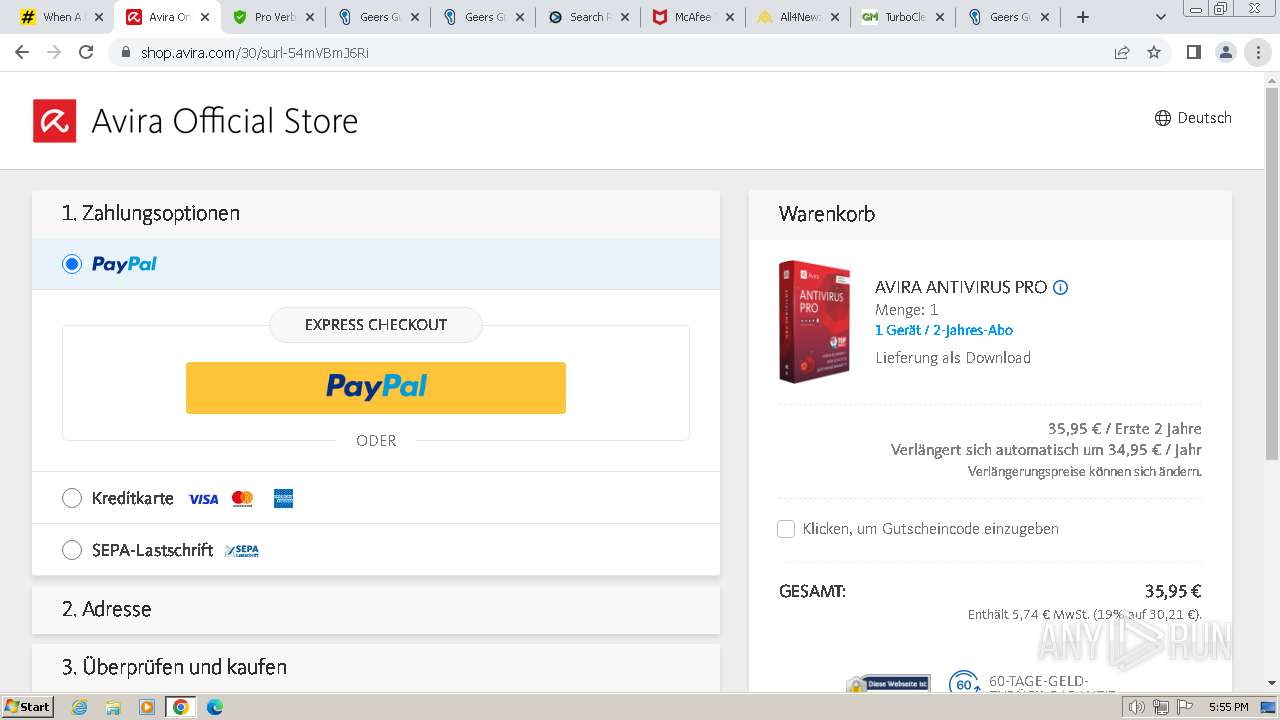Switch to the Pro Verb tab
The height and width of the screenshot is (720, 1280).
[x=273, y=17]
